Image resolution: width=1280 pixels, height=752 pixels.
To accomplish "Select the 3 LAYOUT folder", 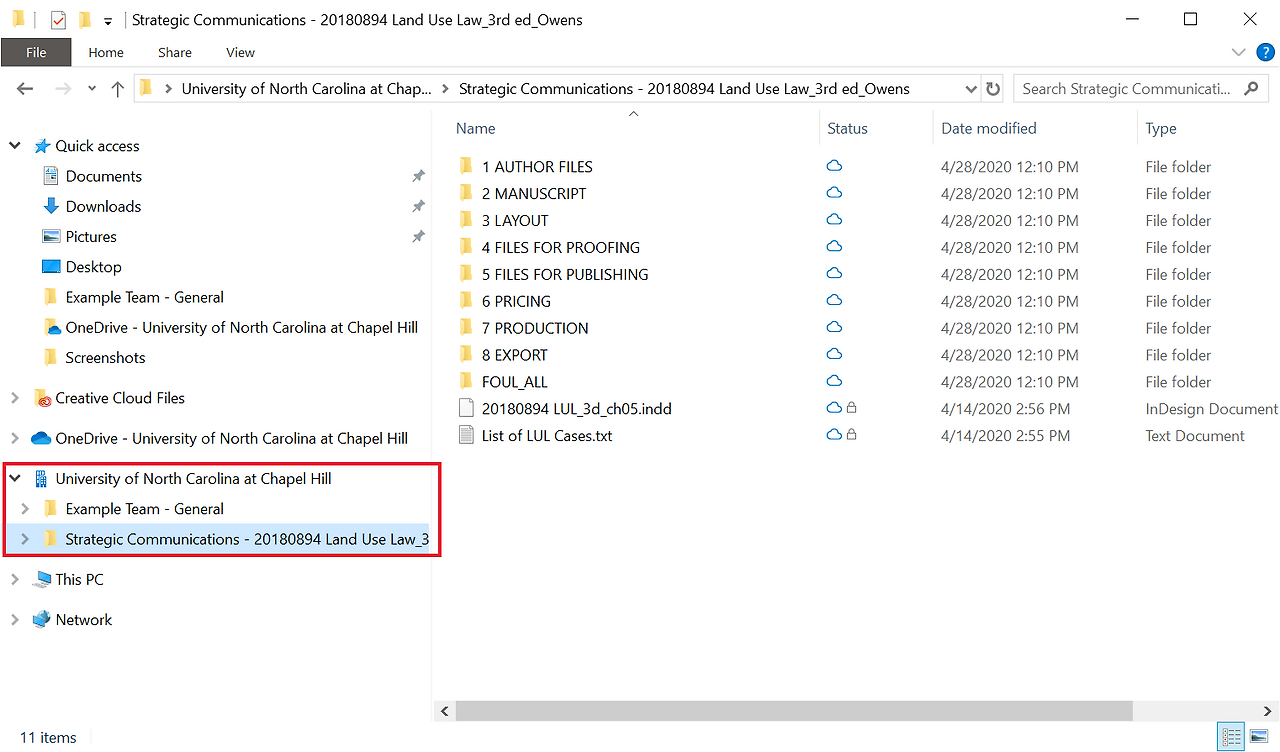I will click(515, 221).
